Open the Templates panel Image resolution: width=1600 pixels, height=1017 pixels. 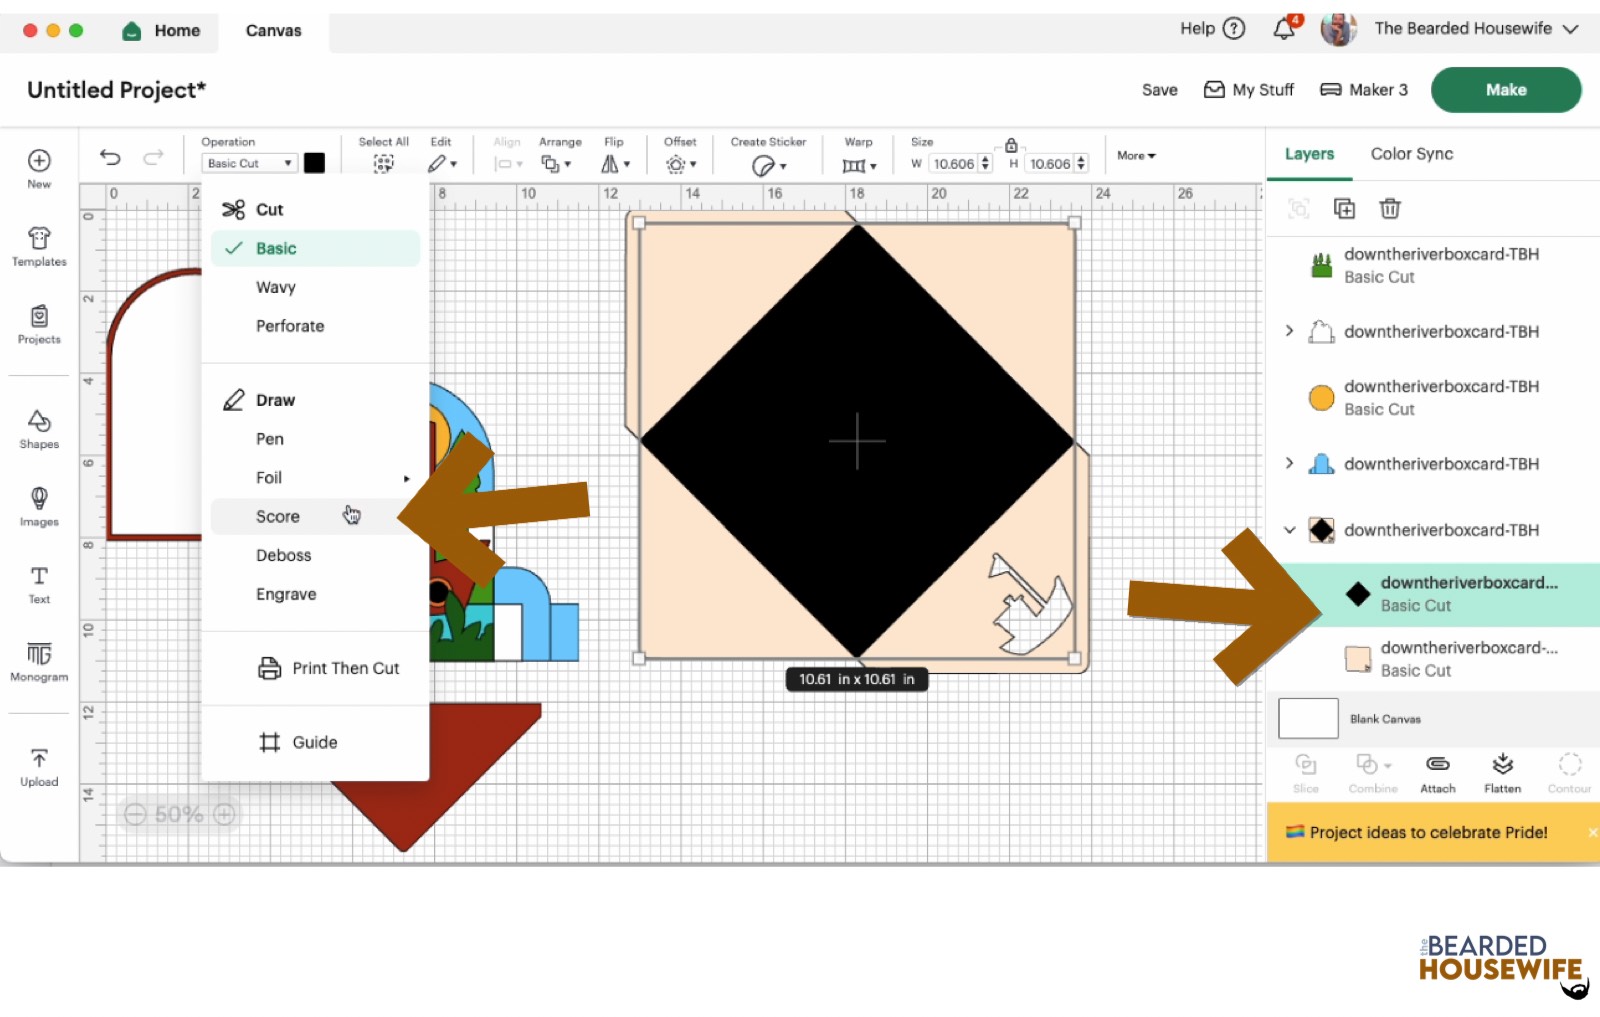(x=39, y=246)
